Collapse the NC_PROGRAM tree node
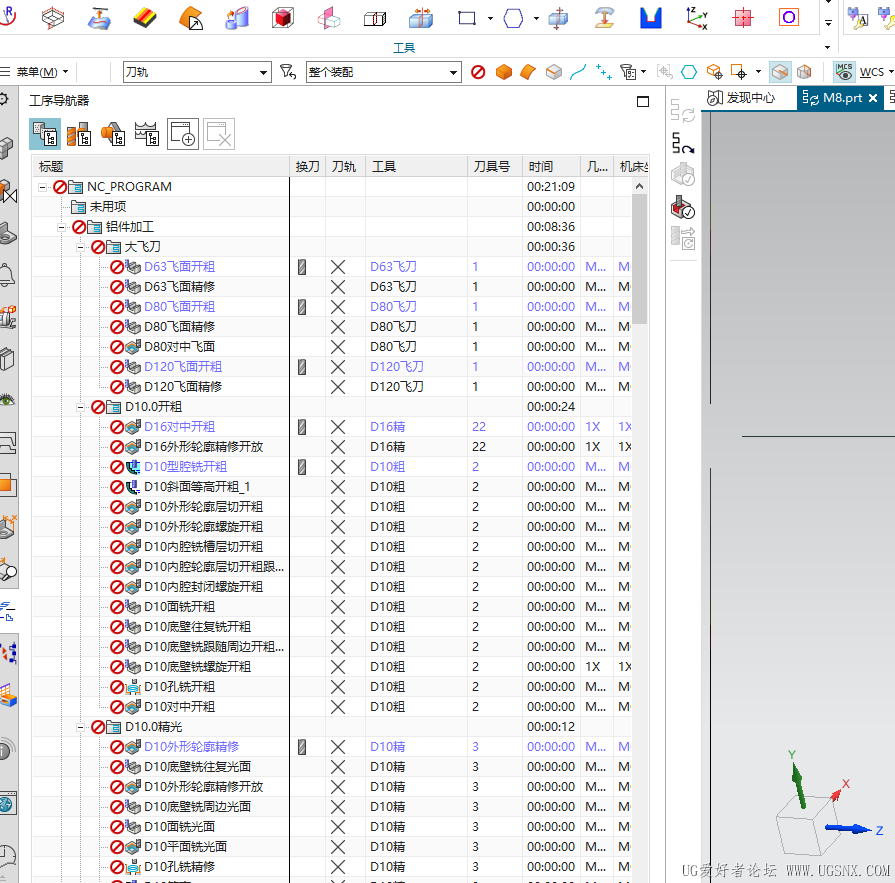The height and width of the screenshot is (883, 895). click(x=42, y=187)
